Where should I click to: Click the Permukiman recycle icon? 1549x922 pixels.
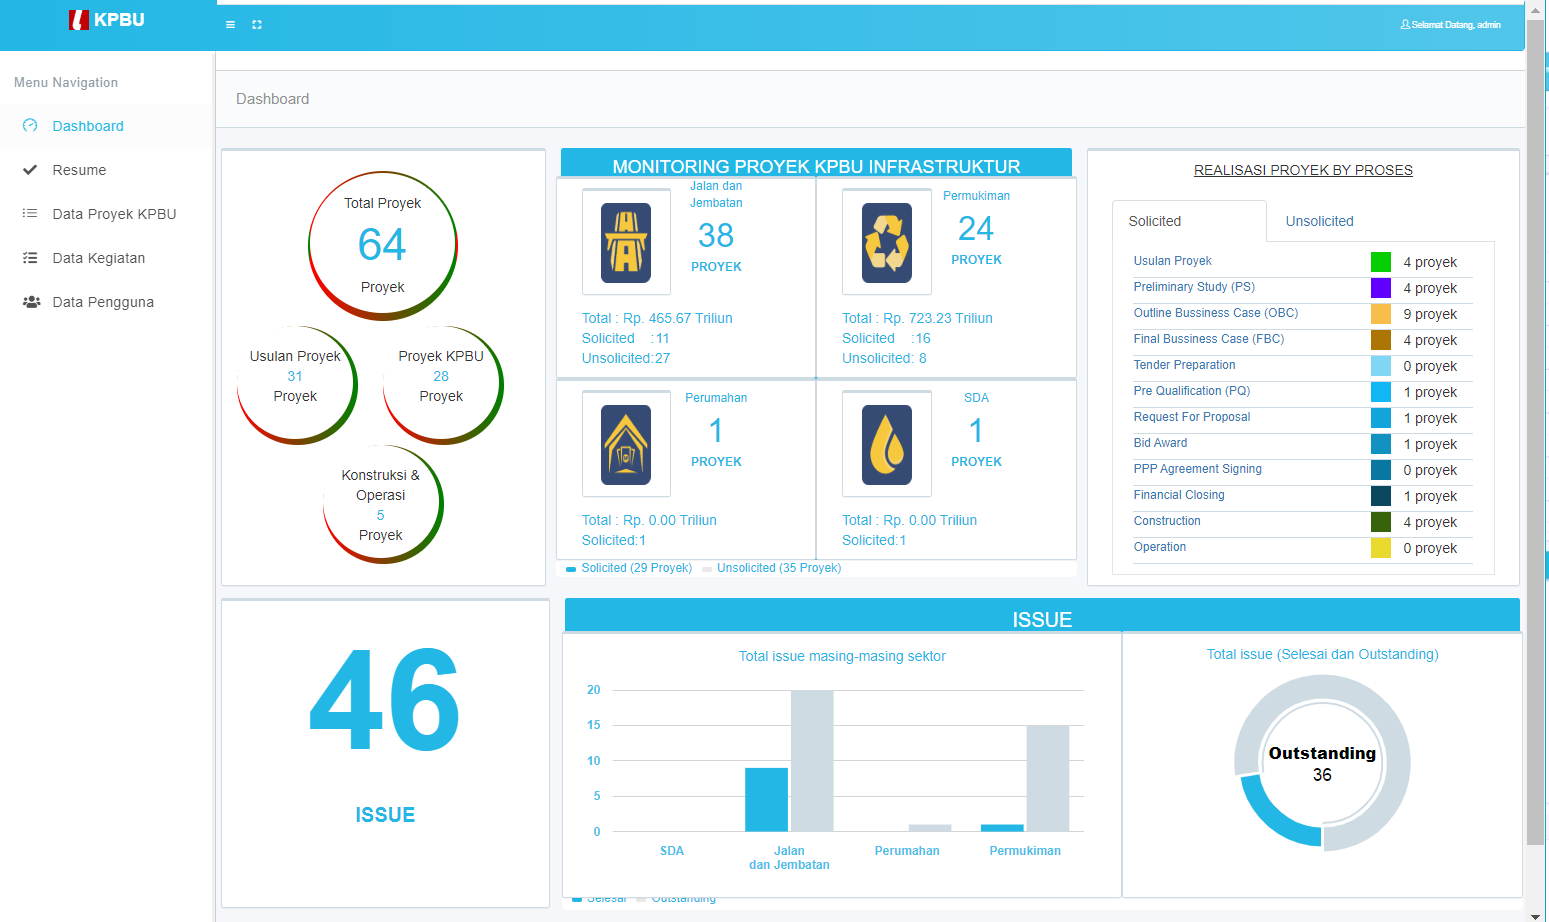pyautogui.click(x=887, y=242)
